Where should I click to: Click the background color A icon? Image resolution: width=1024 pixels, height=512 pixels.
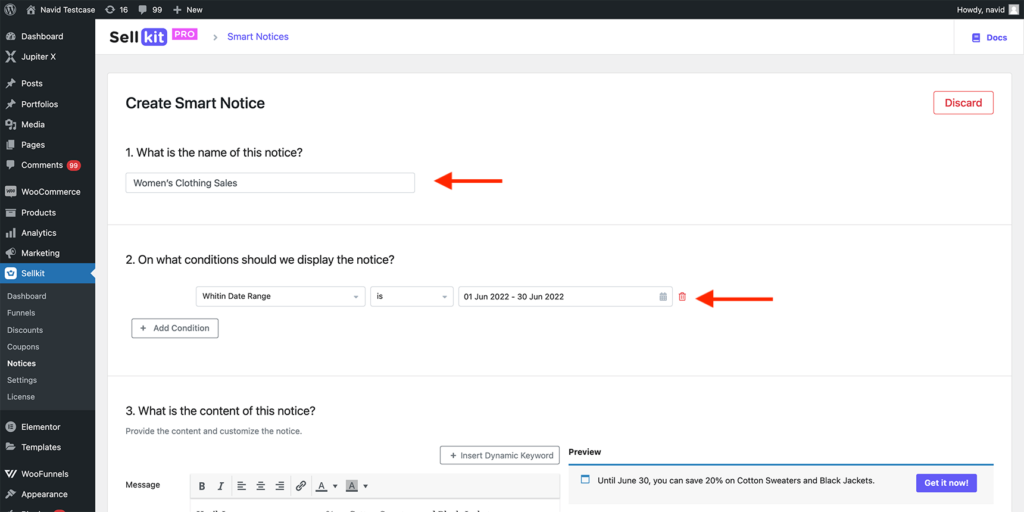coord(351,486)
